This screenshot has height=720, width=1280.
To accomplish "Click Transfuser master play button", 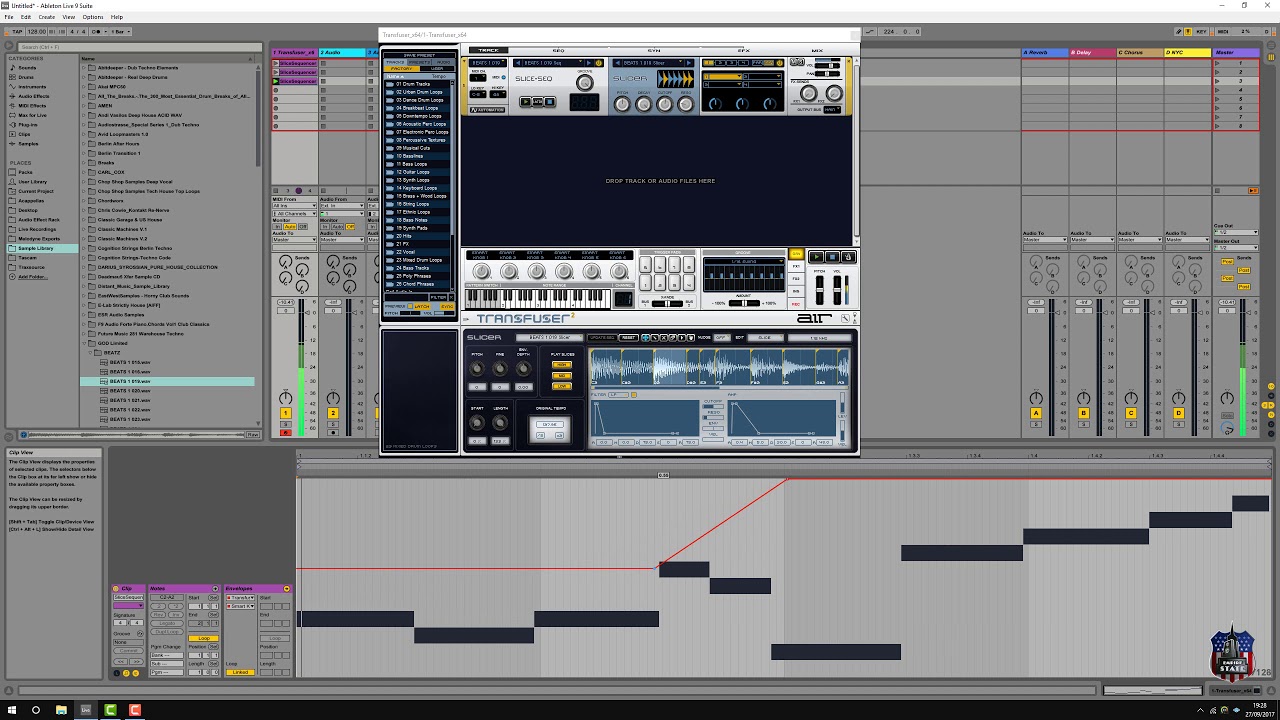I will 817,257.
